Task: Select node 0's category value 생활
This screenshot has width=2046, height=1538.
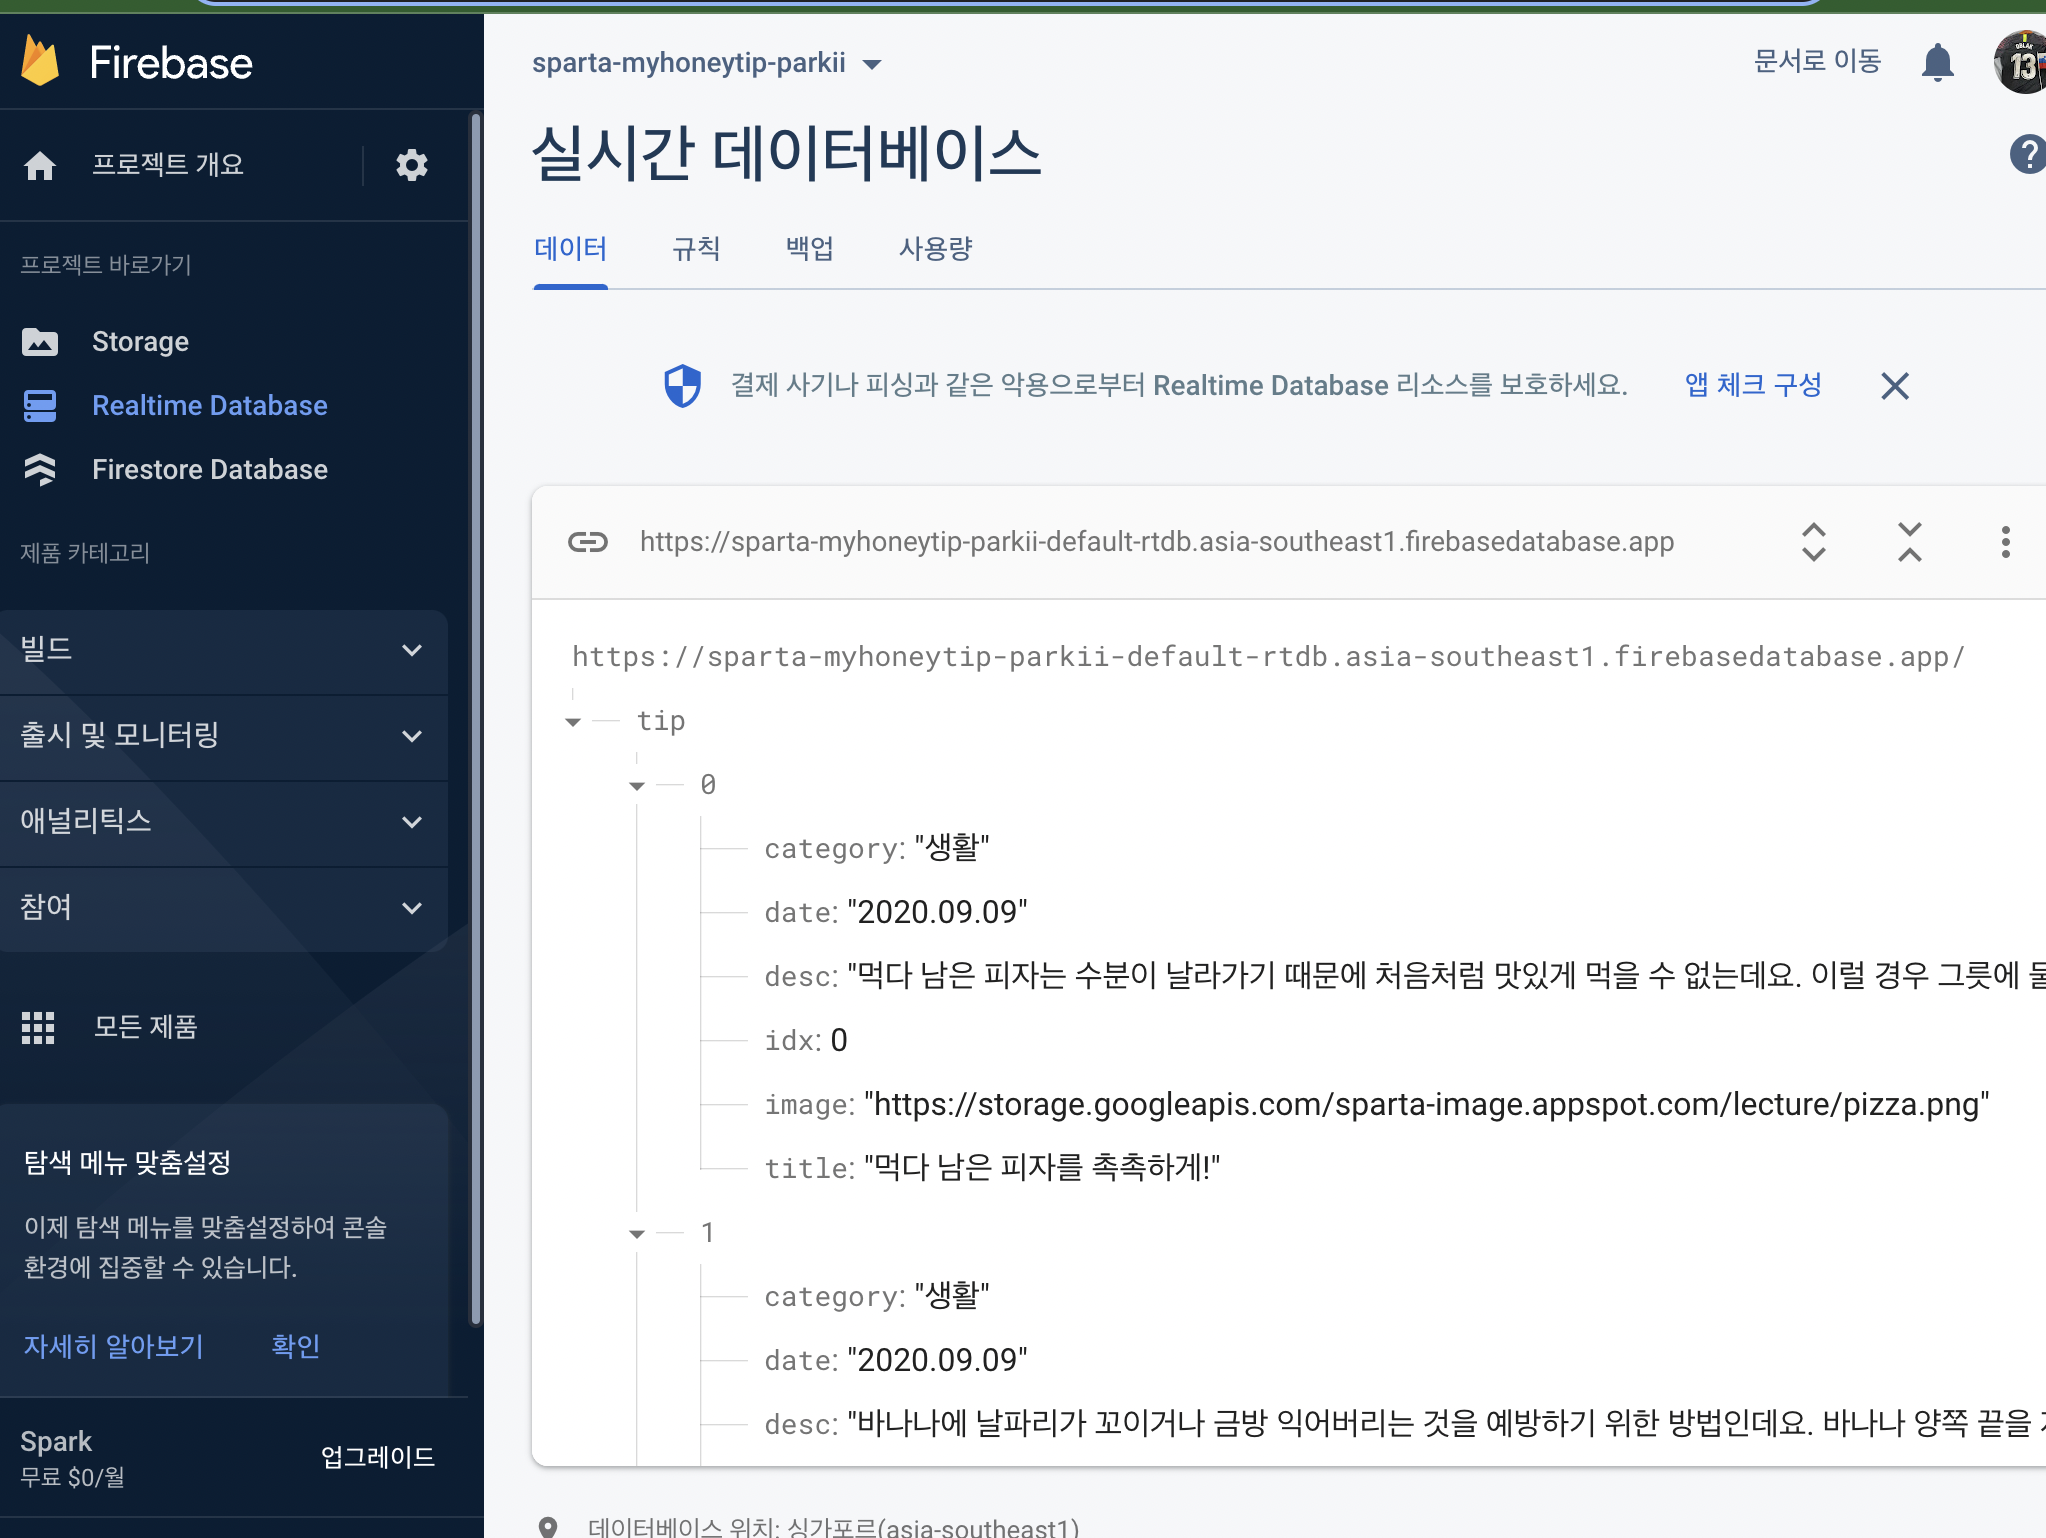Action: 951,848
